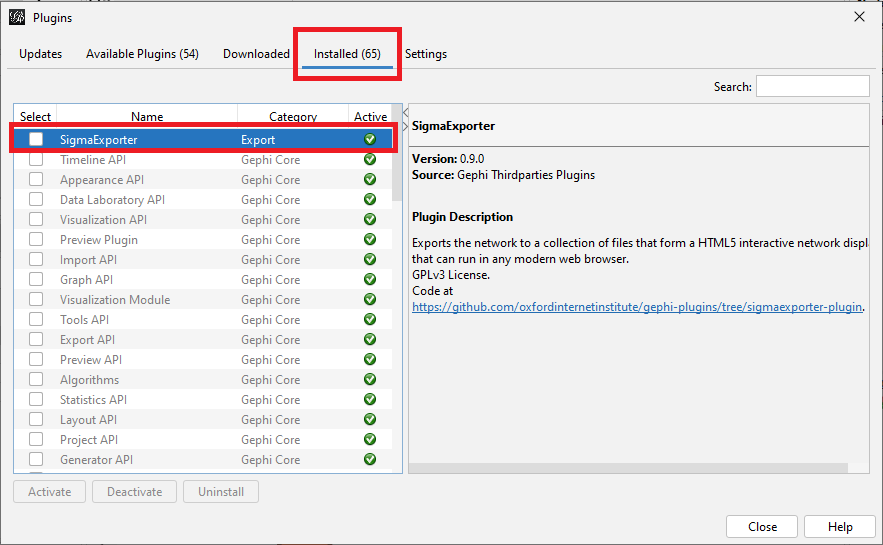Image resolution: width=883 pixels, height=545 pixels.
Task: Expand details pane with right splitter arrow
Action: 405,126
